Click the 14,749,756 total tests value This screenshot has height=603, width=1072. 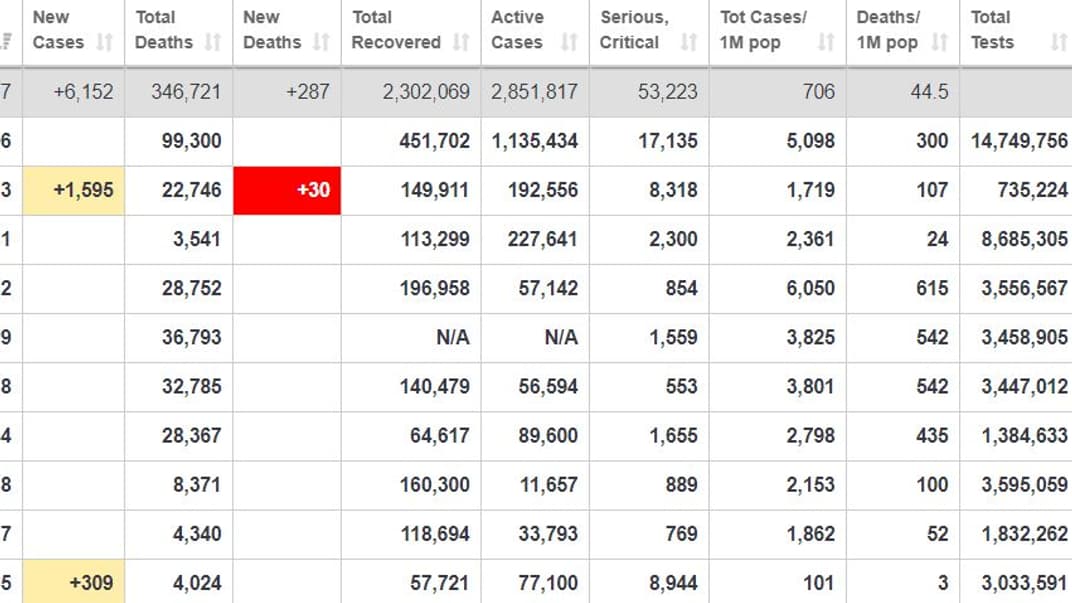(1019, 141)
